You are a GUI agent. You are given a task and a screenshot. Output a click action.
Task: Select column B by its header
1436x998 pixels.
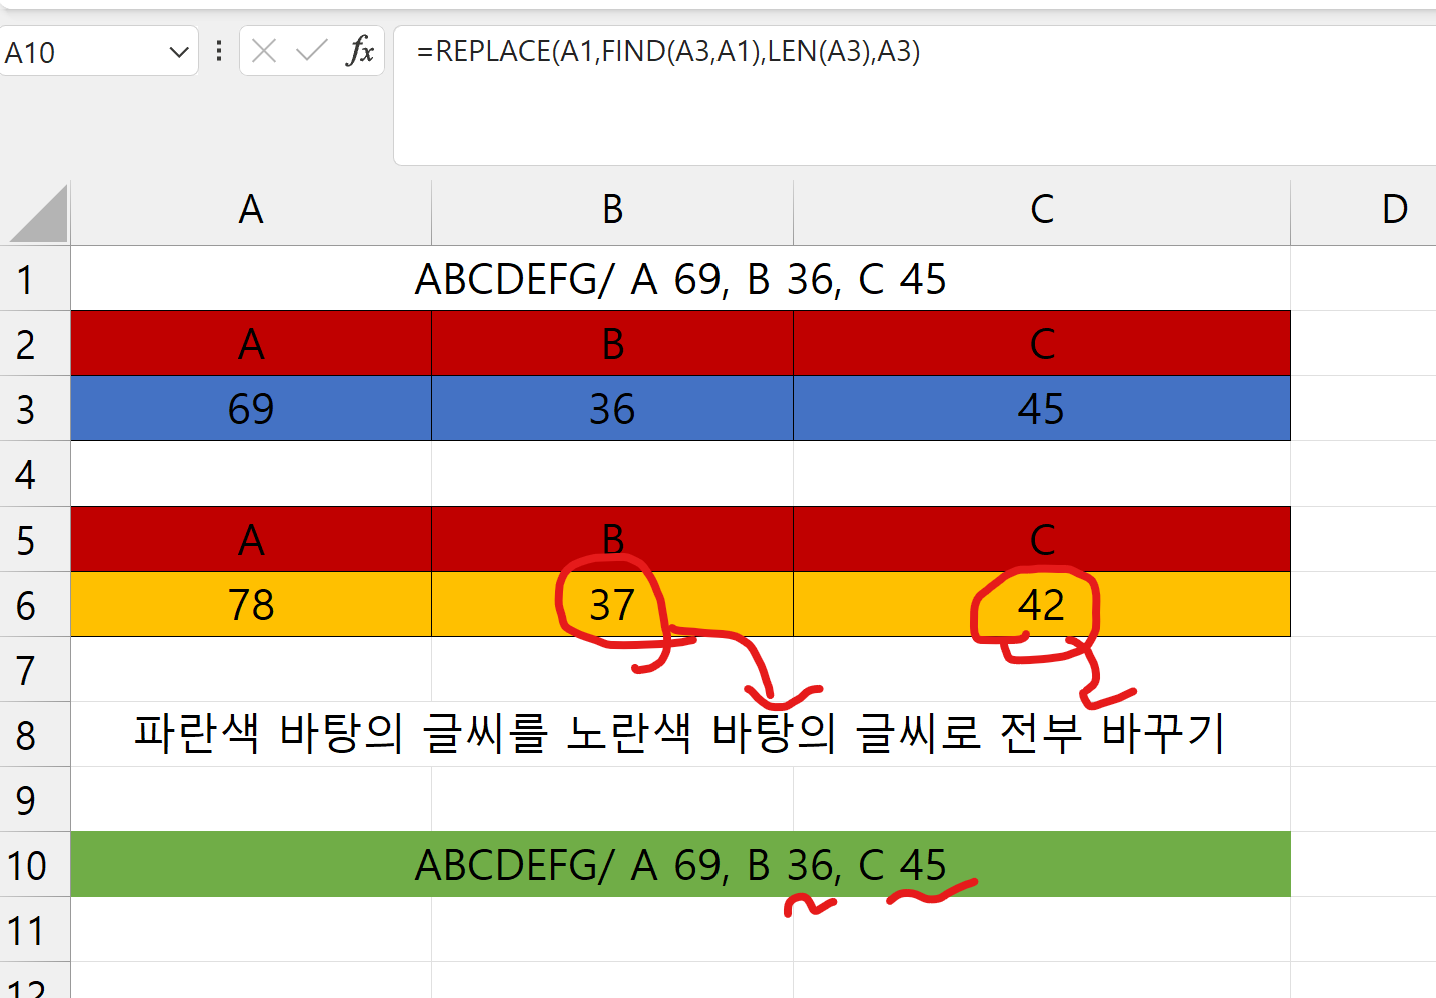click(x=612, y=210)
